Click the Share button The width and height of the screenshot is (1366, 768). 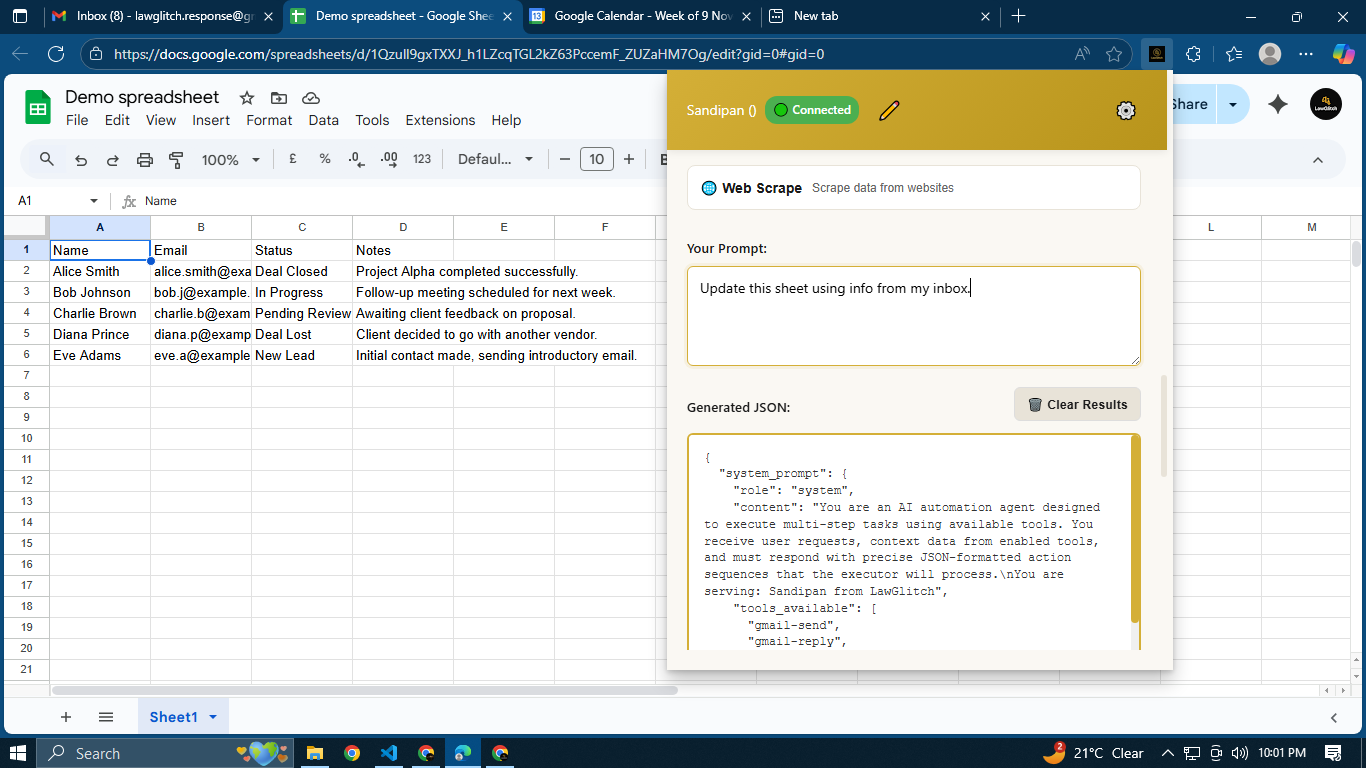[1189, 103]
